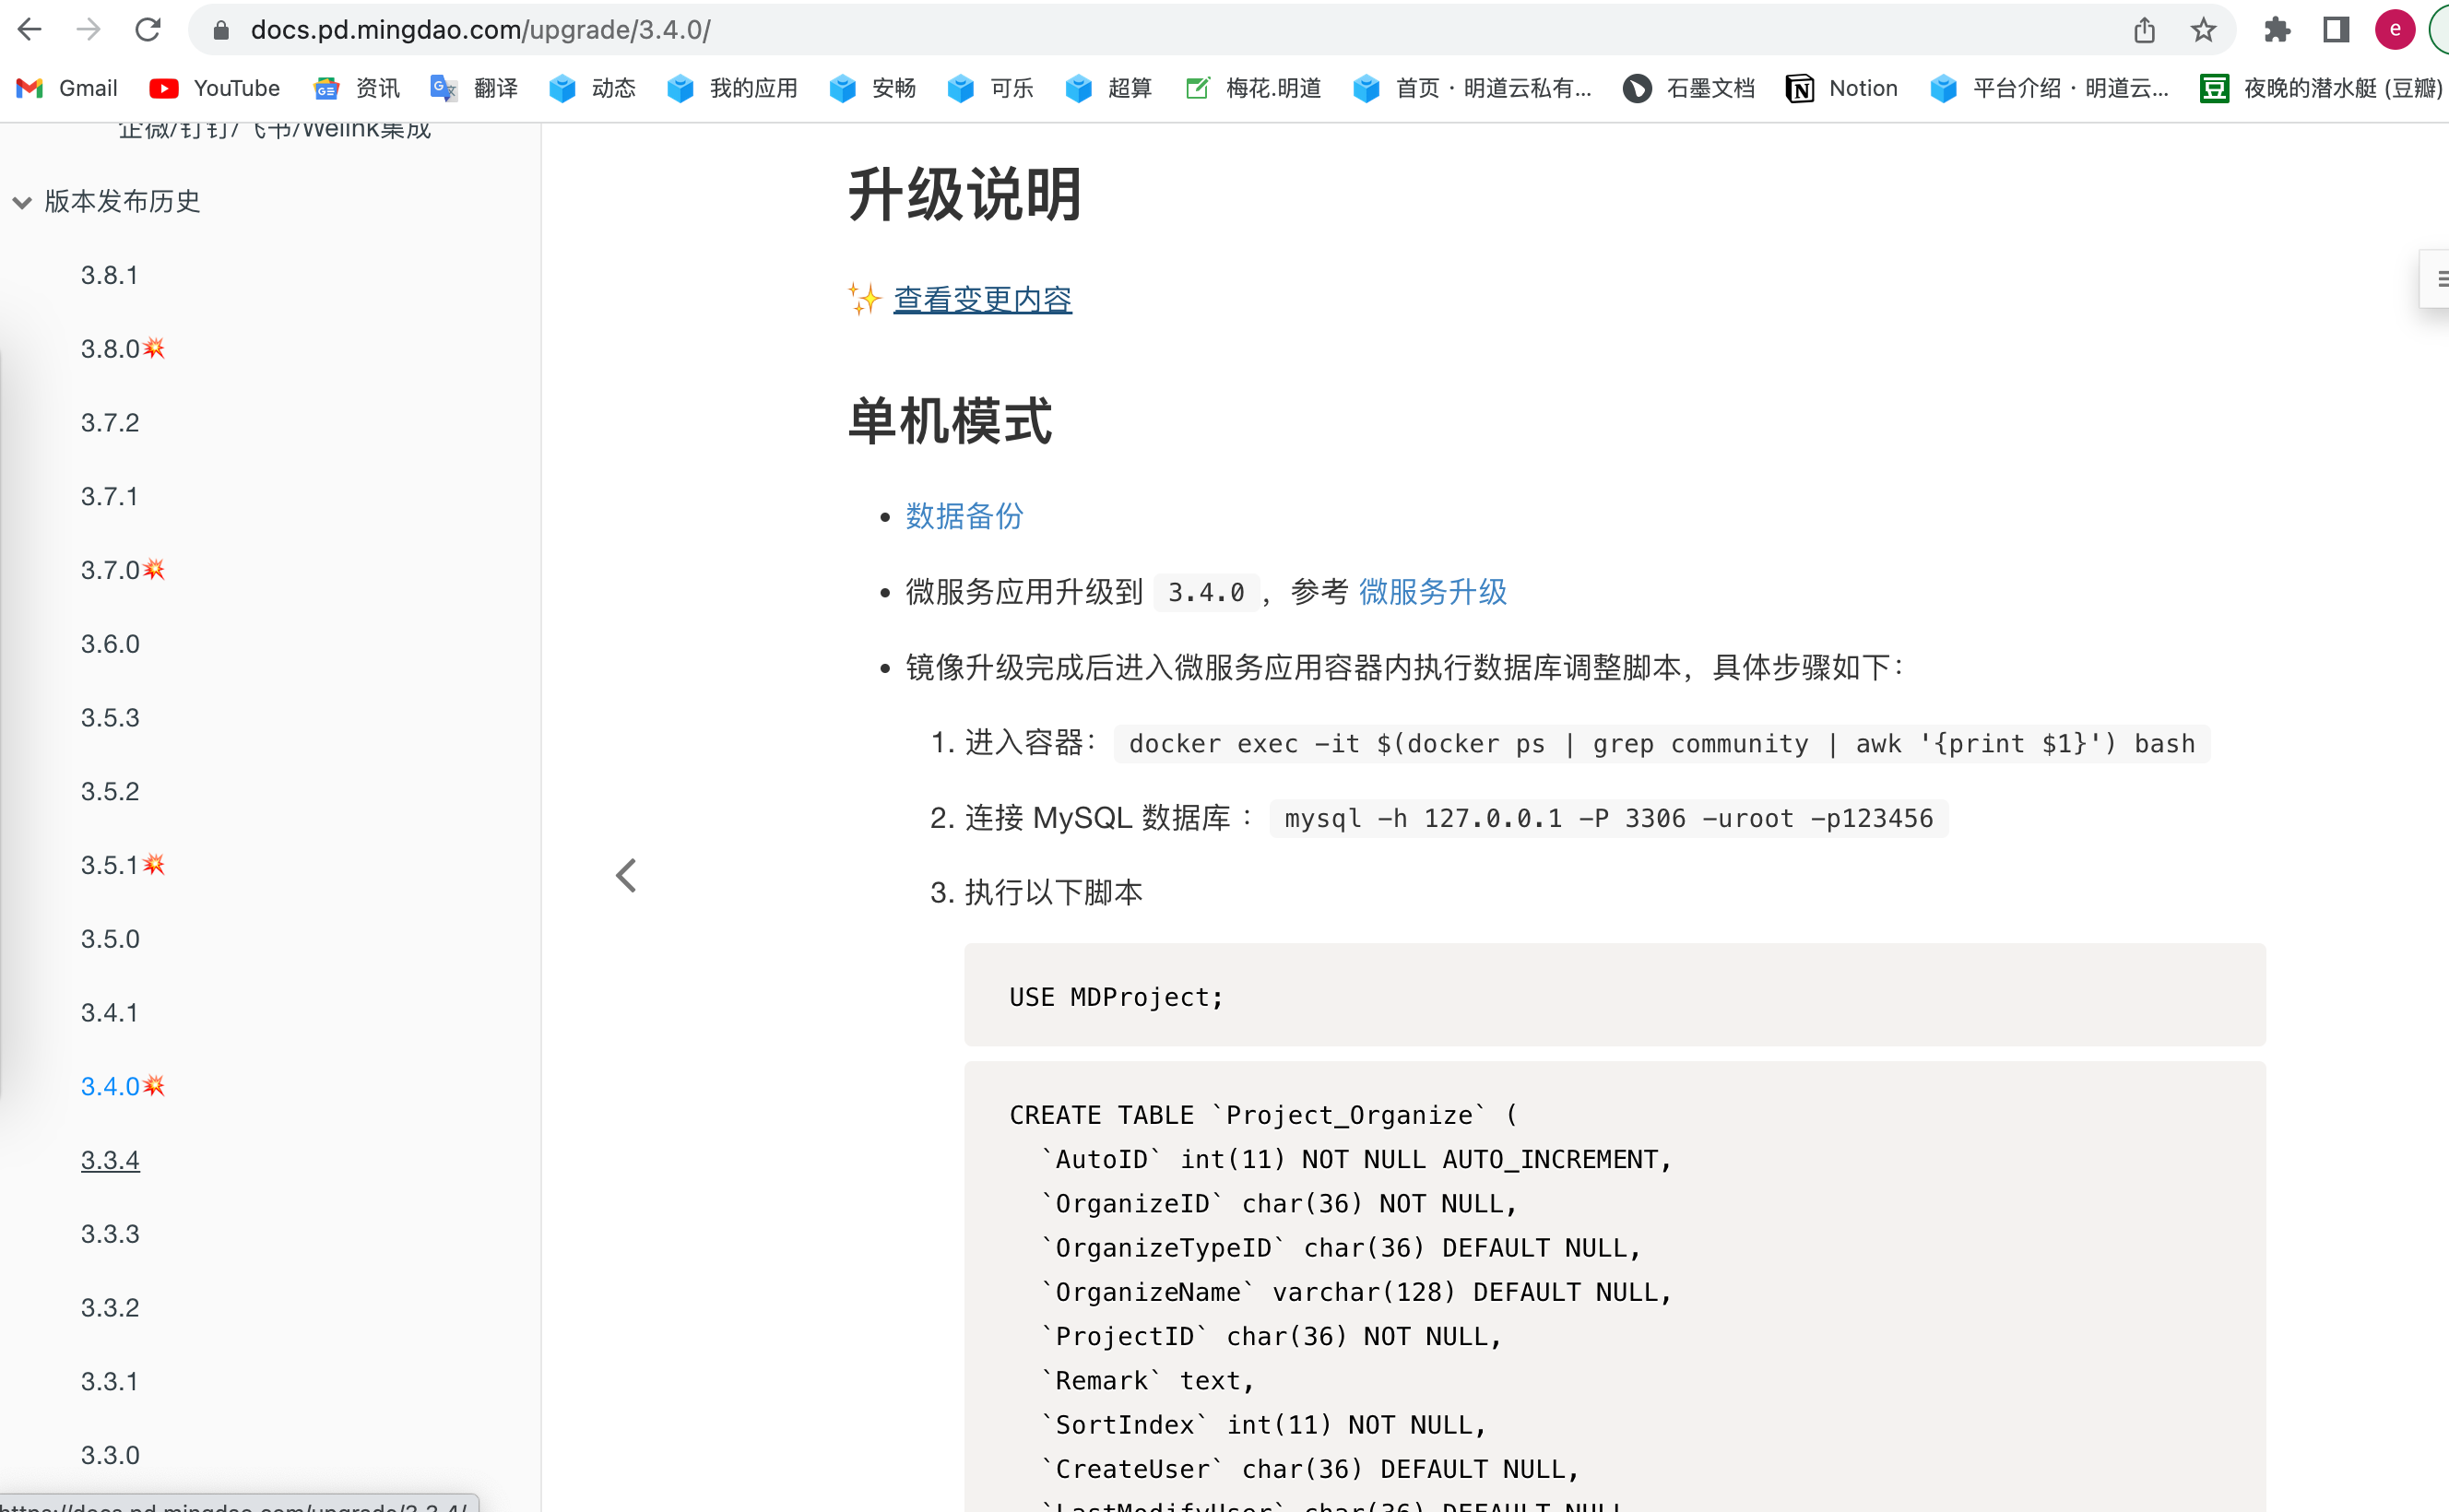Open the 数据备份 link
The width and height of the screenshot is (2449, 1512).
(x=964, y=516)
